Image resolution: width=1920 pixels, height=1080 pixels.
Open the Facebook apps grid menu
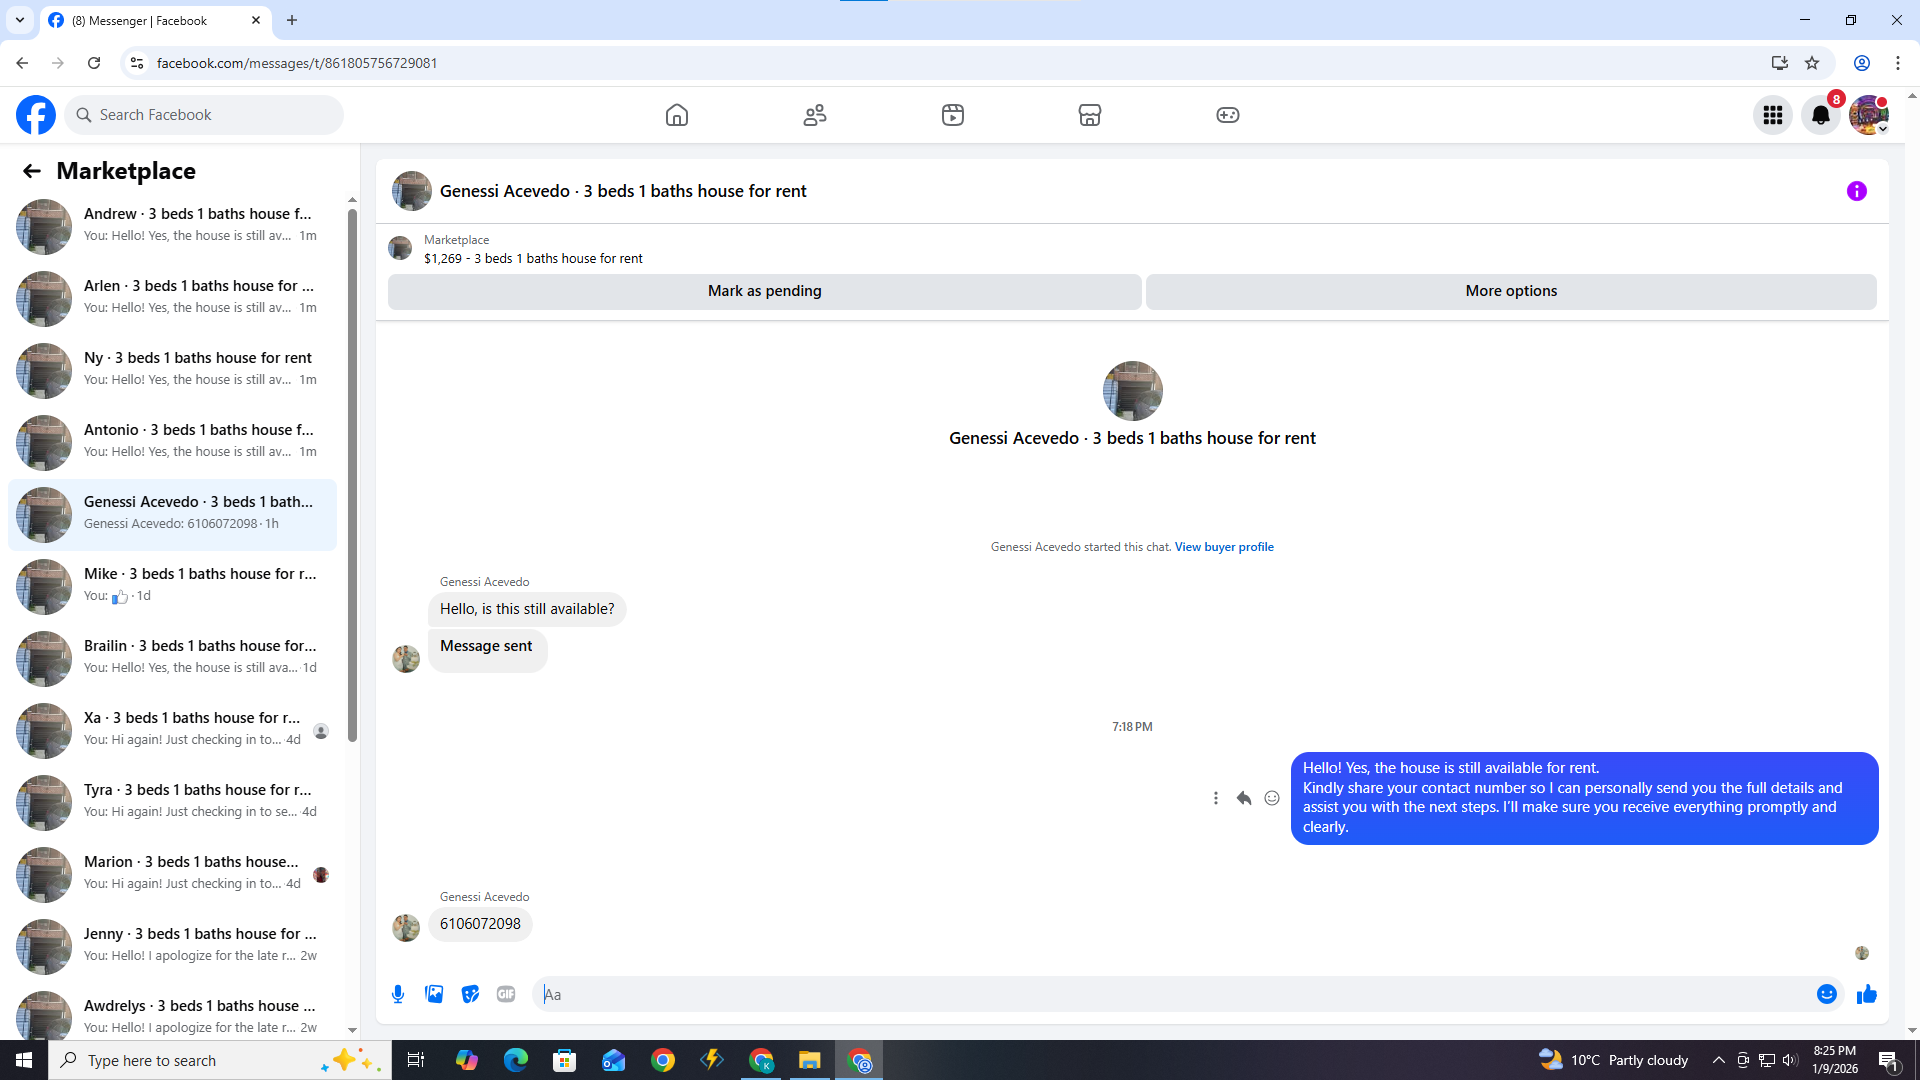pyautogui.click(x=1772, y=115)
